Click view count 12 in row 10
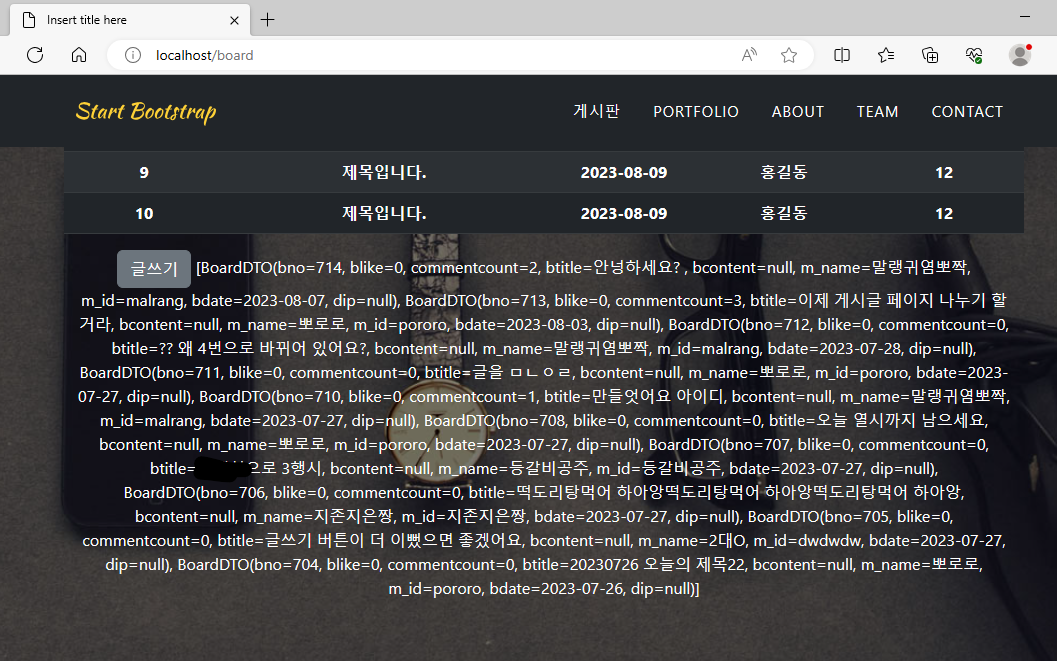Image resolution: width=1057 pixels, height=661 pixels. (944, 214)
